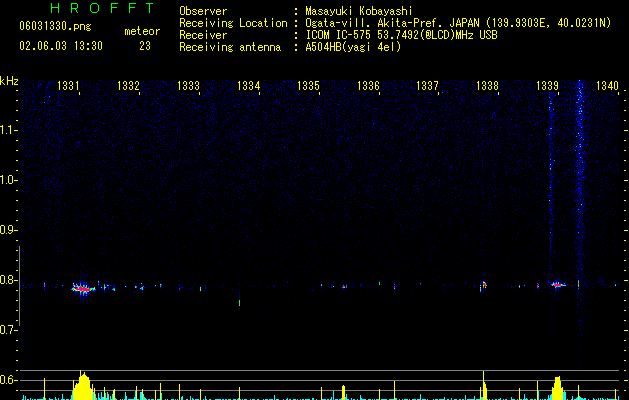
Task: Click the Receiving Location label
Action: 233,23
